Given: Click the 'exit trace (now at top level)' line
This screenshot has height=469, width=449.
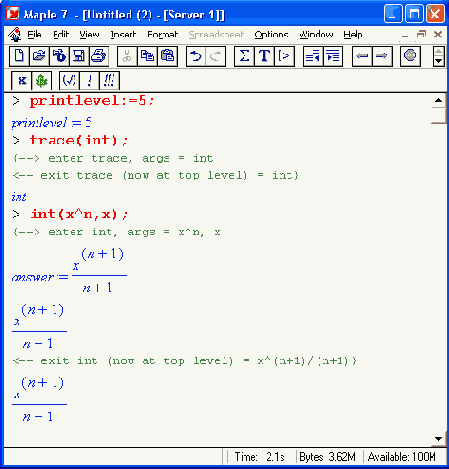Looking at the screenshot, I should [156, 175].
